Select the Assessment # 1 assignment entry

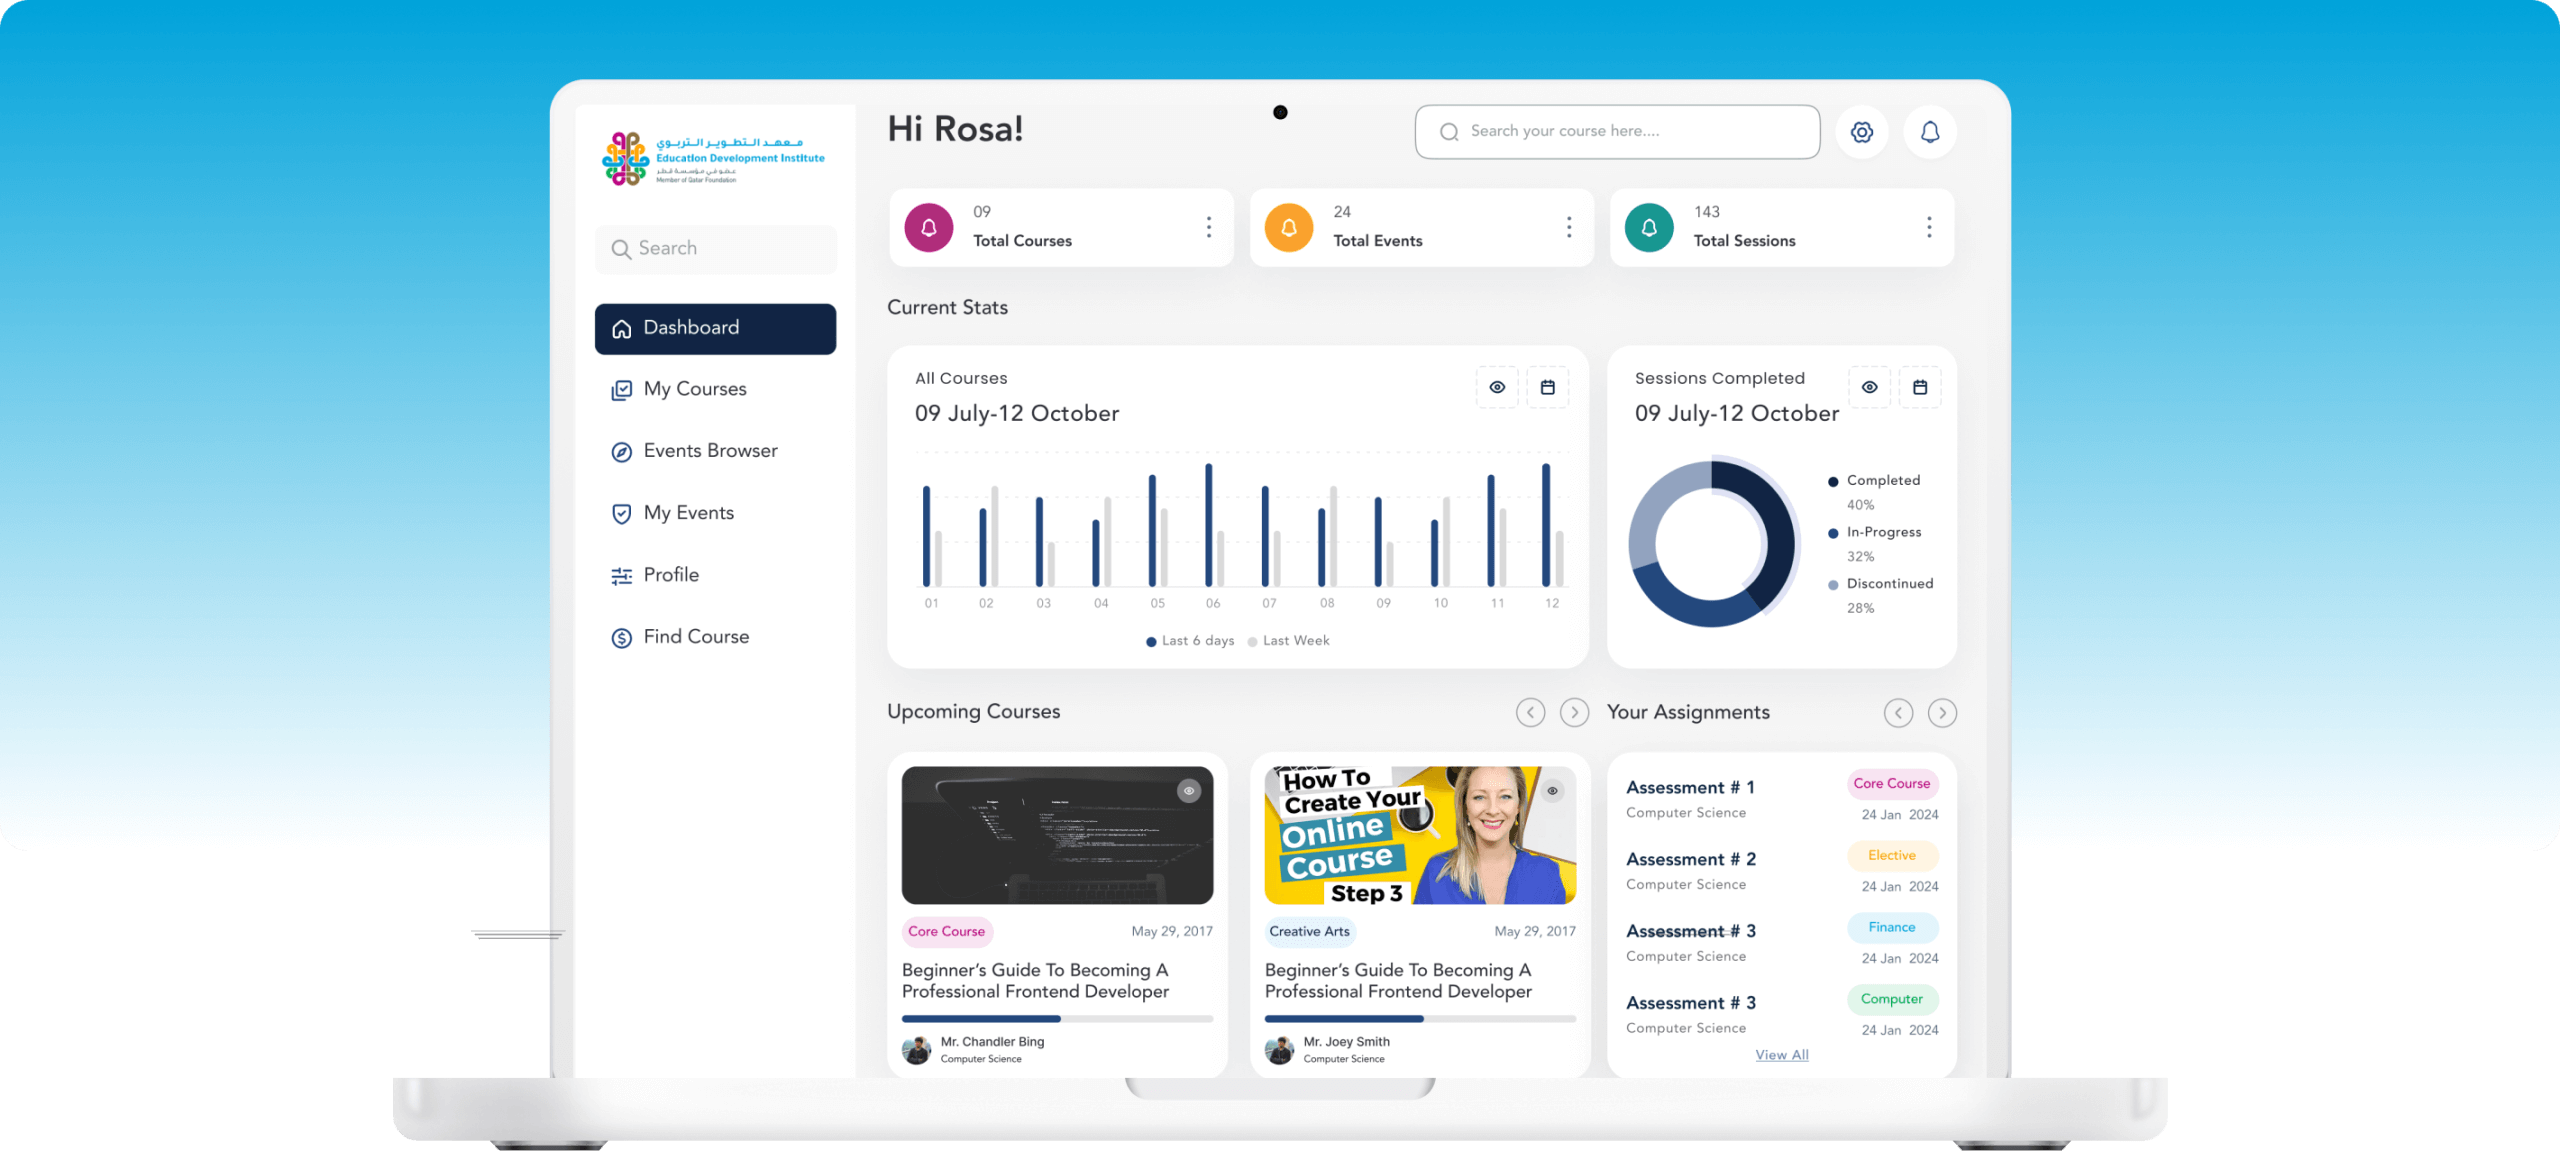(x=1690, y=788)
